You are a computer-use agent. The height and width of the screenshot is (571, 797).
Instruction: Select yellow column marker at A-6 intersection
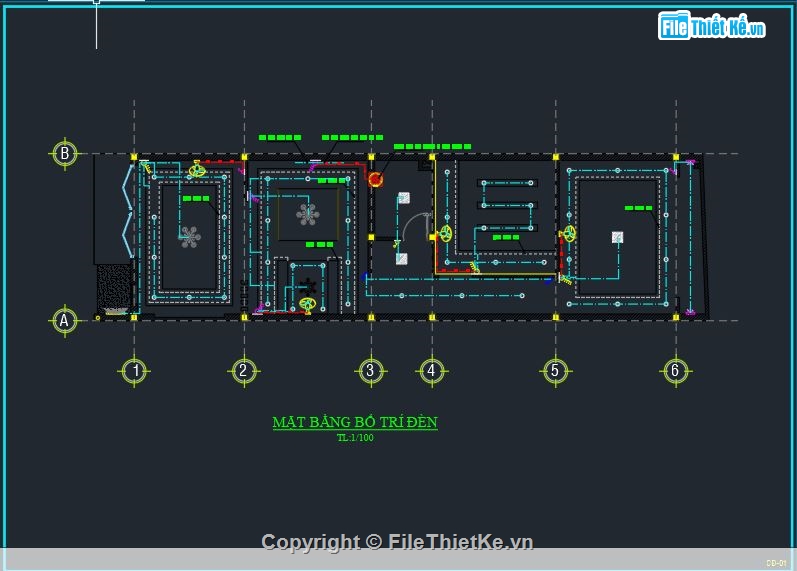click(x=676, y=317)
